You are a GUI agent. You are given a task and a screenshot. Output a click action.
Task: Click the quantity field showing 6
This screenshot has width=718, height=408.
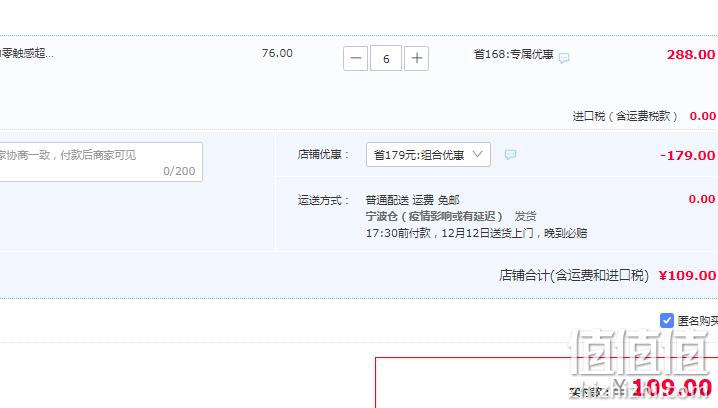pyautogui.click(x=386, y=58)
